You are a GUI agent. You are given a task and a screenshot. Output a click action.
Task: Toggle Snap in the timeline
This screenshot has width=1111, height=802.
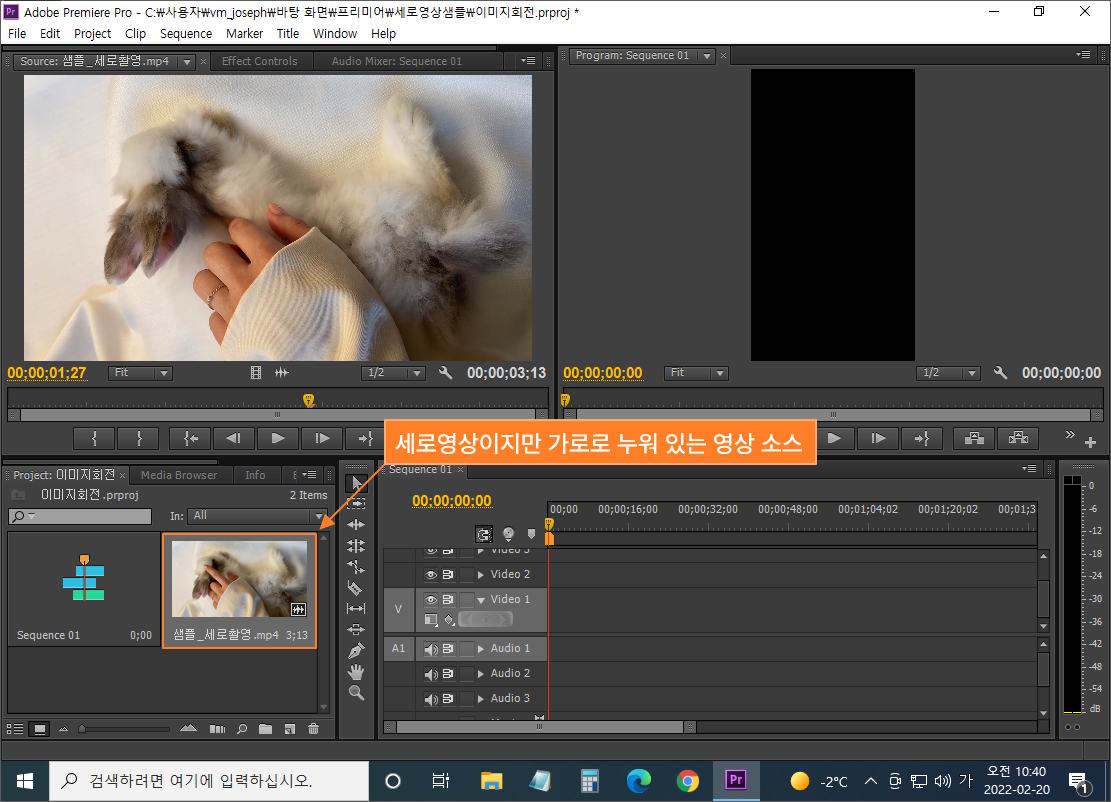pos(484,534)
